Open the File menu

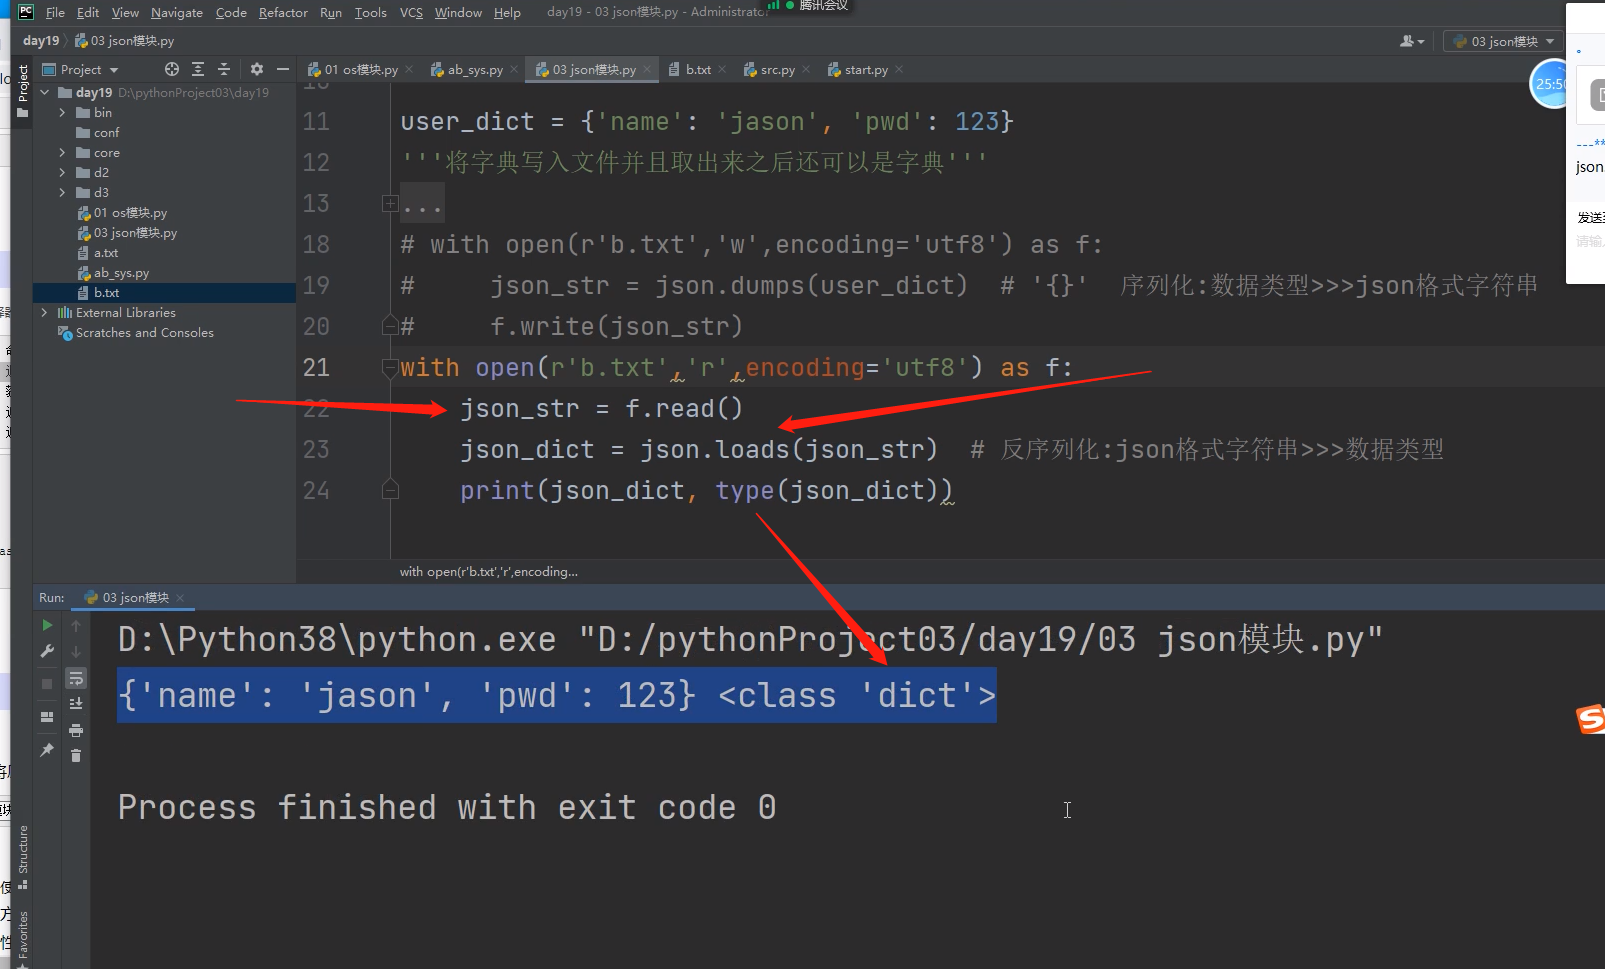coord(55,12)
